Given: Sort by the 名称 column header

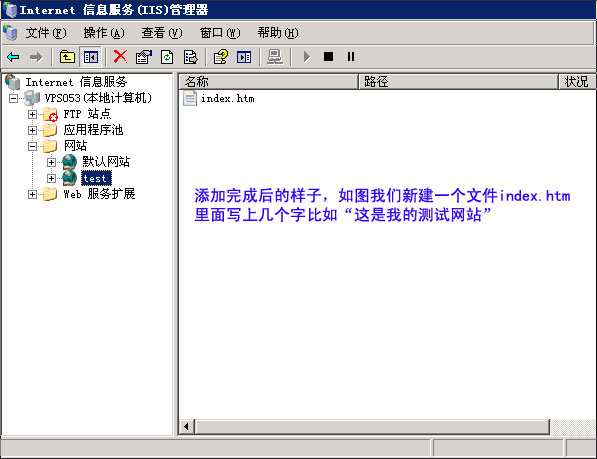Looking at the screenshot, I should (268, 81).
